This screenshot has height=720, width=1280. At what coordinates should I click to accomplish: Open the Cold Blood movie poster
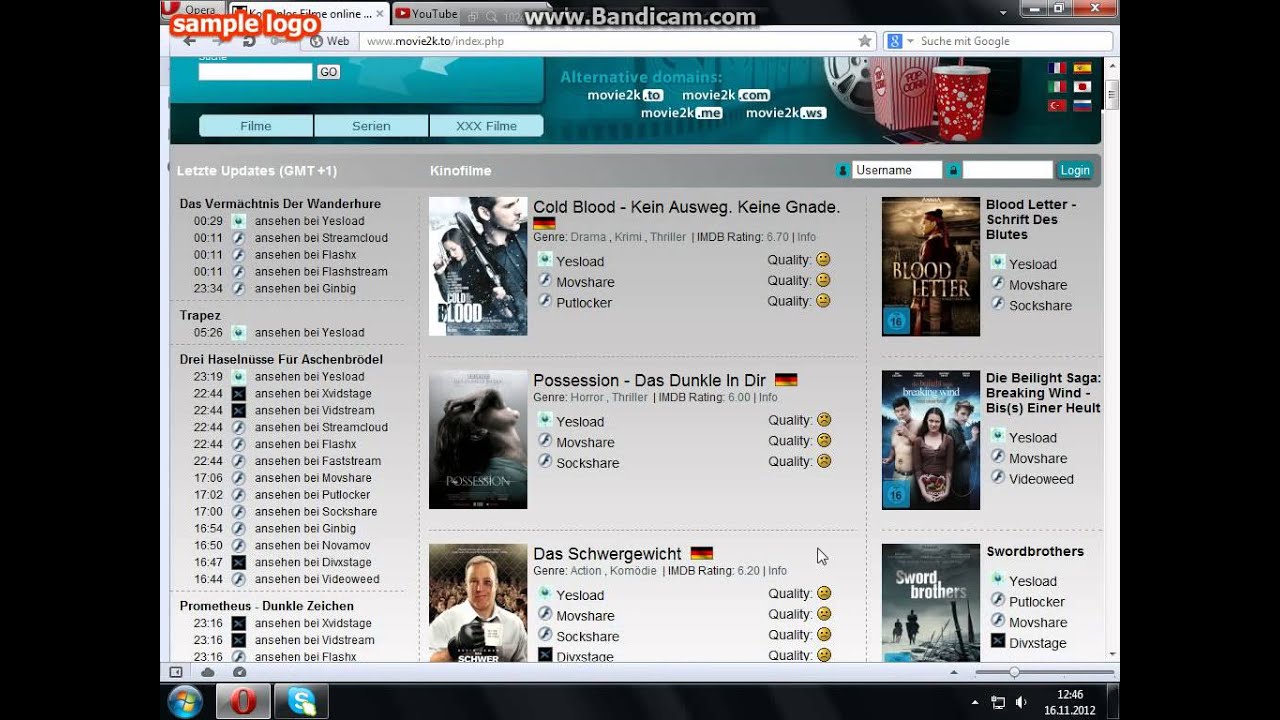click(478, 266)
